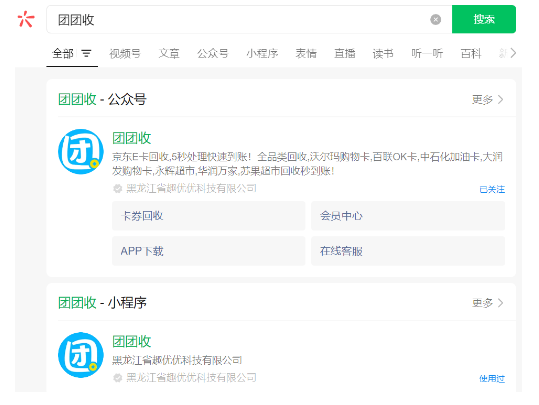Click the APP下载 menu entry
The image size is (539, 405).
pos(208,251)
